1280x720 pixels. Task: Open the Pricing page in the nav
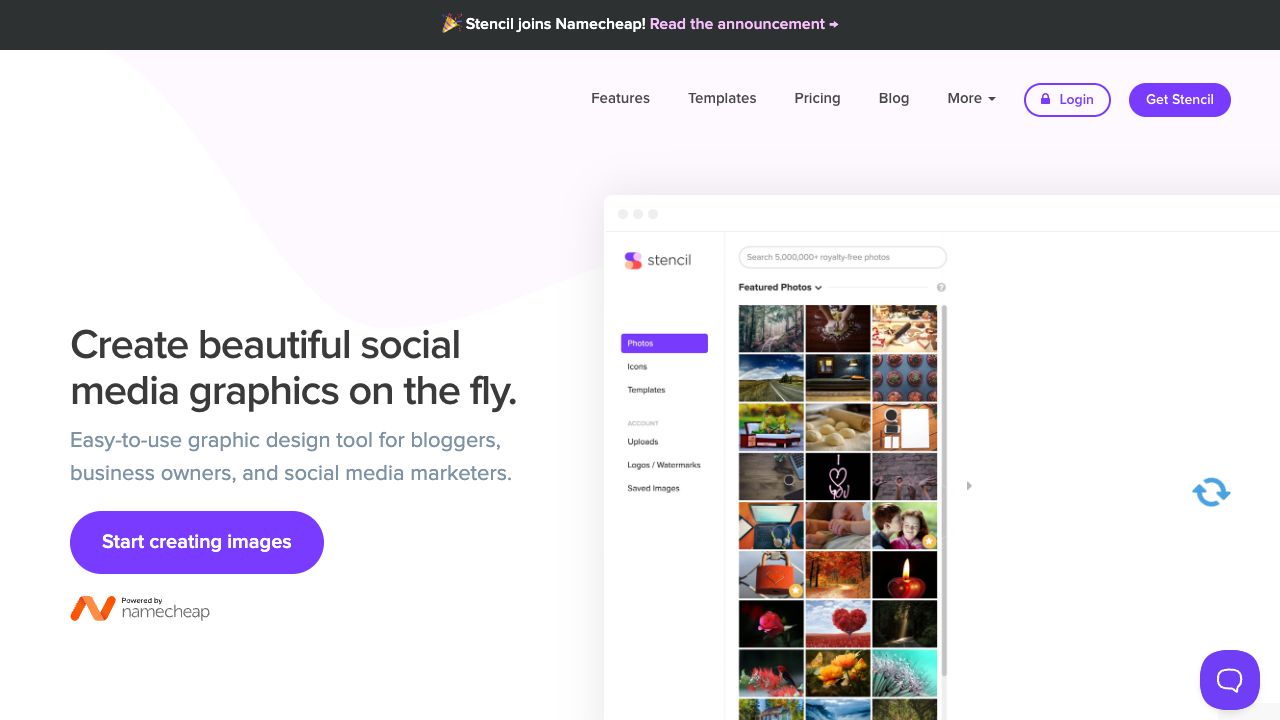[817, 98]
